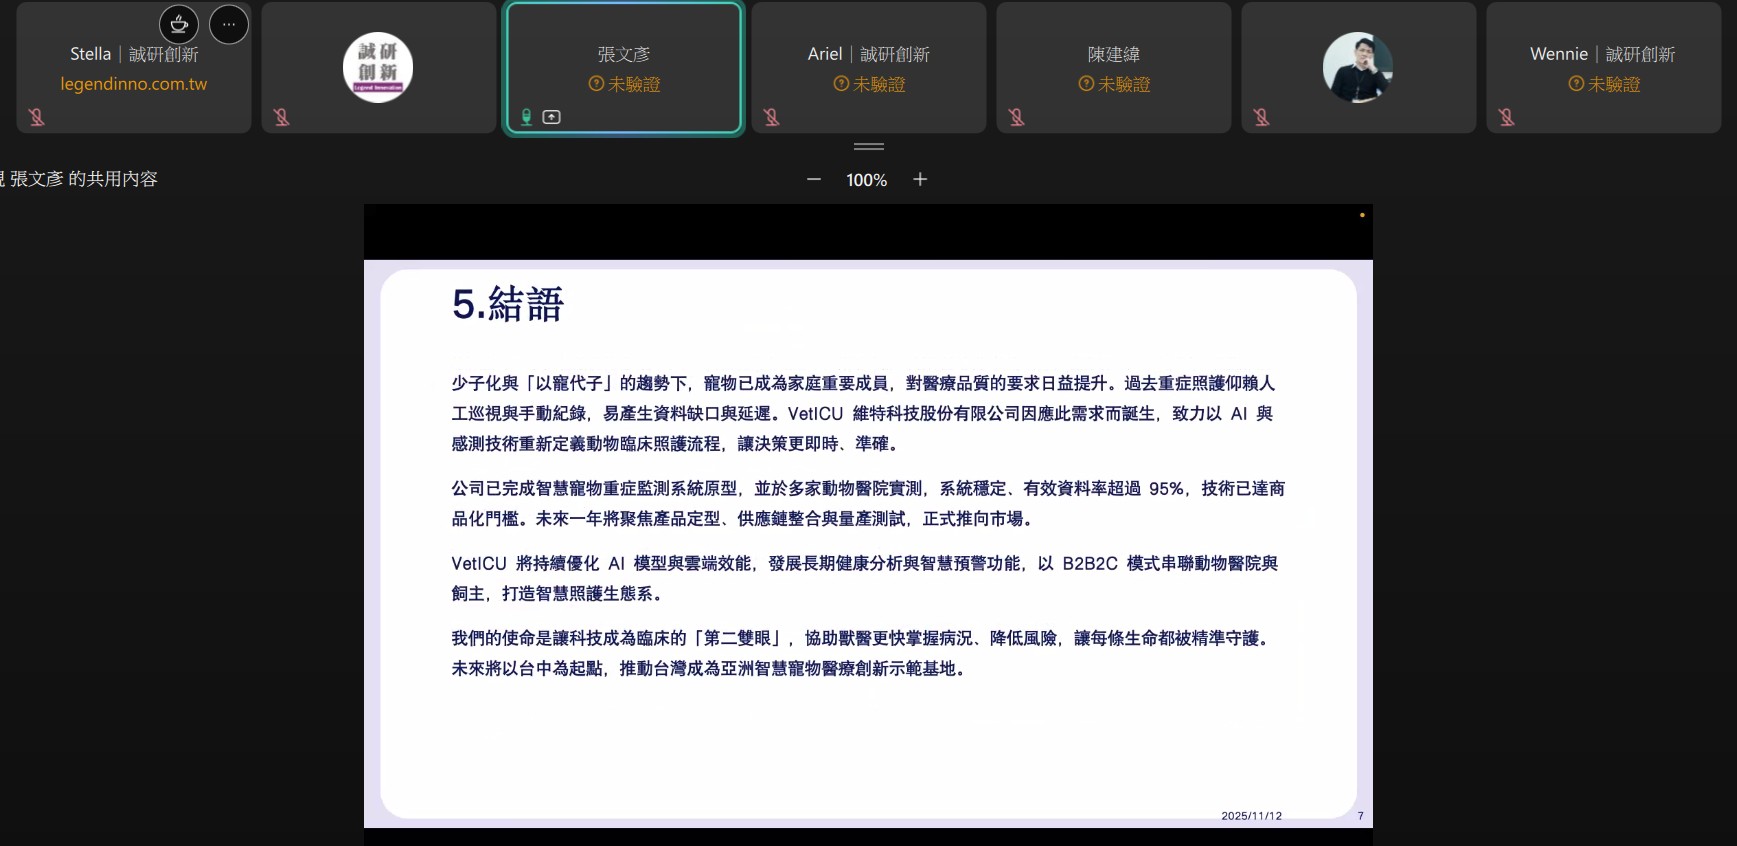
Task: Click the green active microphone icon of 張文彥
Action: [526, 117]
